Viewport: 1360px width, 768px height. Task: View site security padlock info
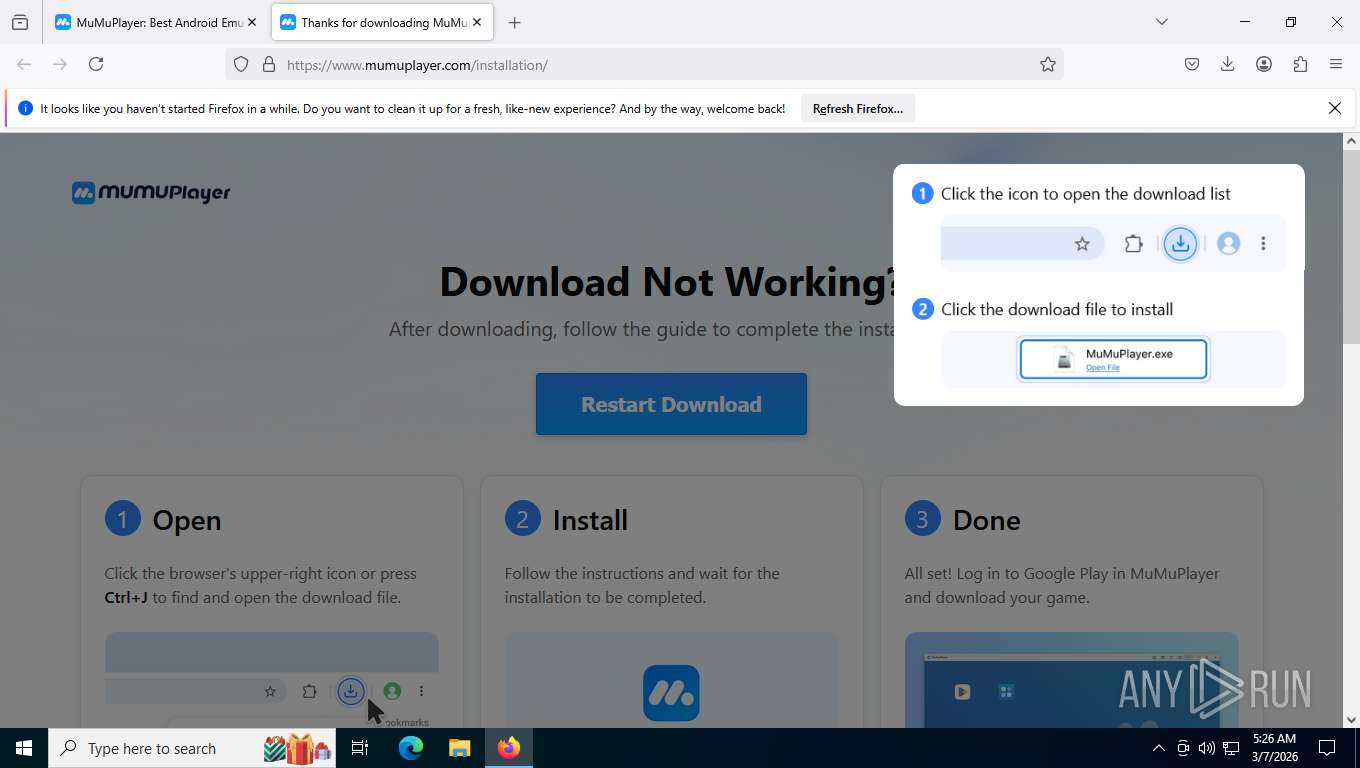[268, 64]
